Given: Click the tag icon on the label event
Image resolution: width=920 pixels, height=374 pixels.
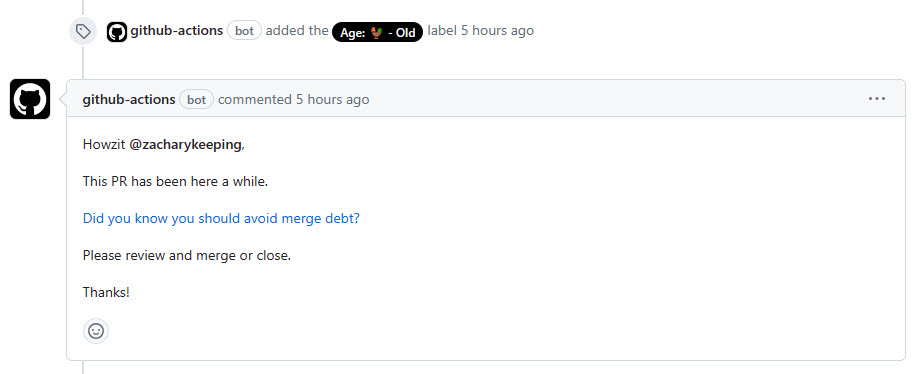Looking at the screenshot, I should tap(83, 31).
